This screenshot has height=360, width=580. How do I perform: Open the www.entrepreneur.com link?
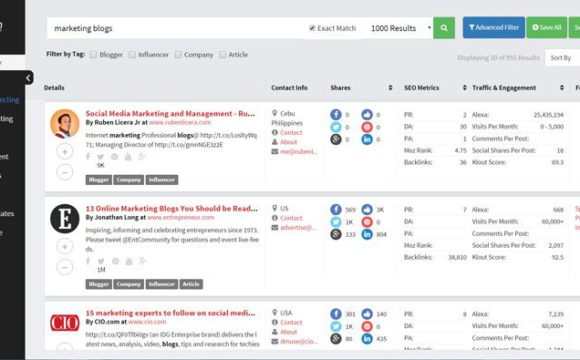pyautogui.click(x=181, y=218)
